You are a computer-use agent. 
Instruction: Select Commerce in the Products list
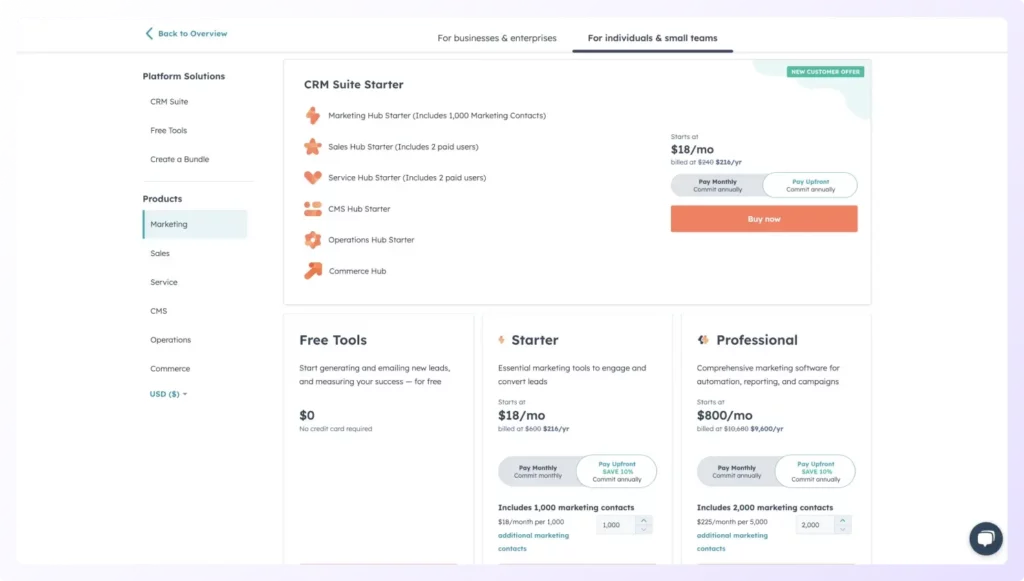170,368
